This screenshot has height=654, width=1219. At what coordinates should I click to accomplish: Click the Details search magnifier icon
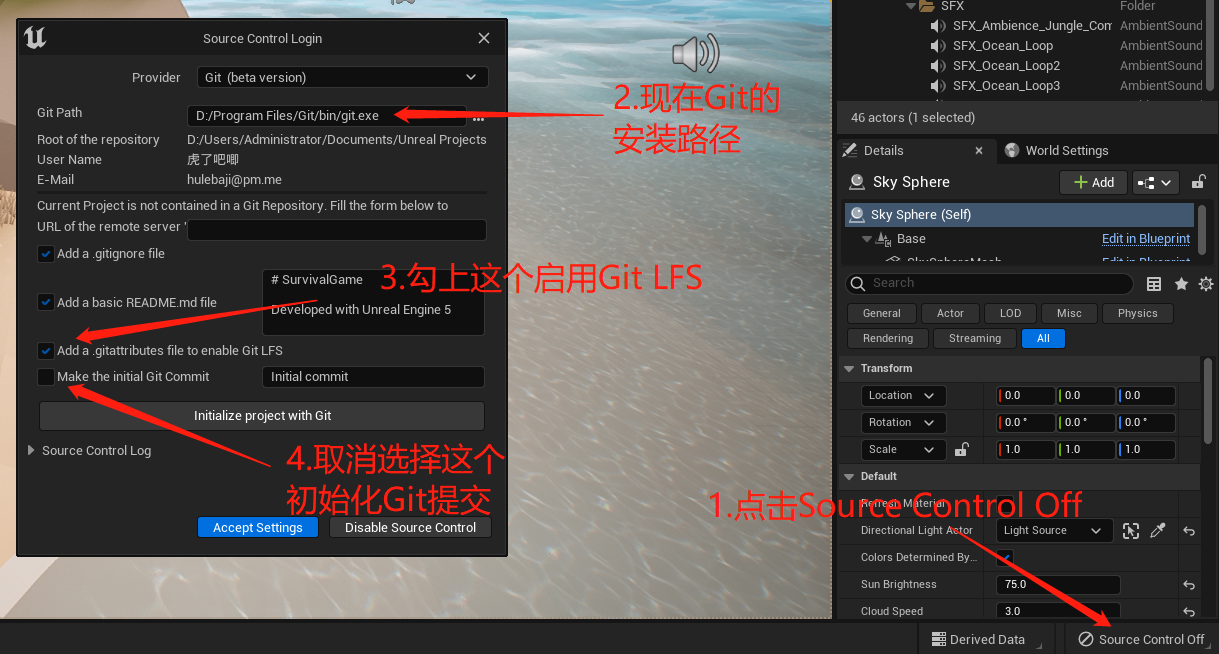pyautogui.click(x=858, y=284)
